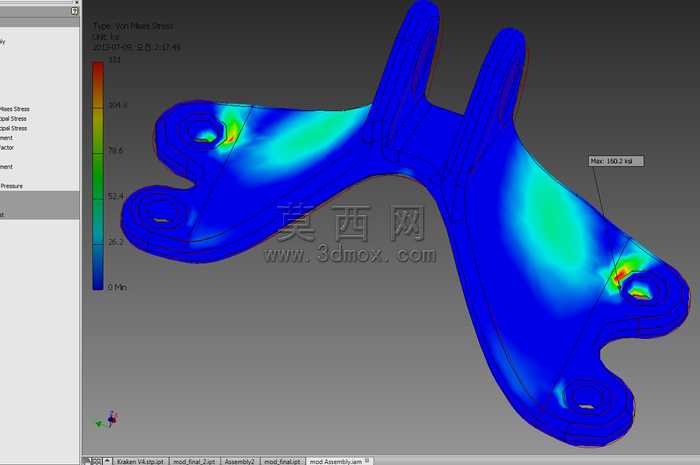The width and height of the screenshot is (700, 465).
Task: Open the browser panel help question-mark icon
Action: coord(75,12)
